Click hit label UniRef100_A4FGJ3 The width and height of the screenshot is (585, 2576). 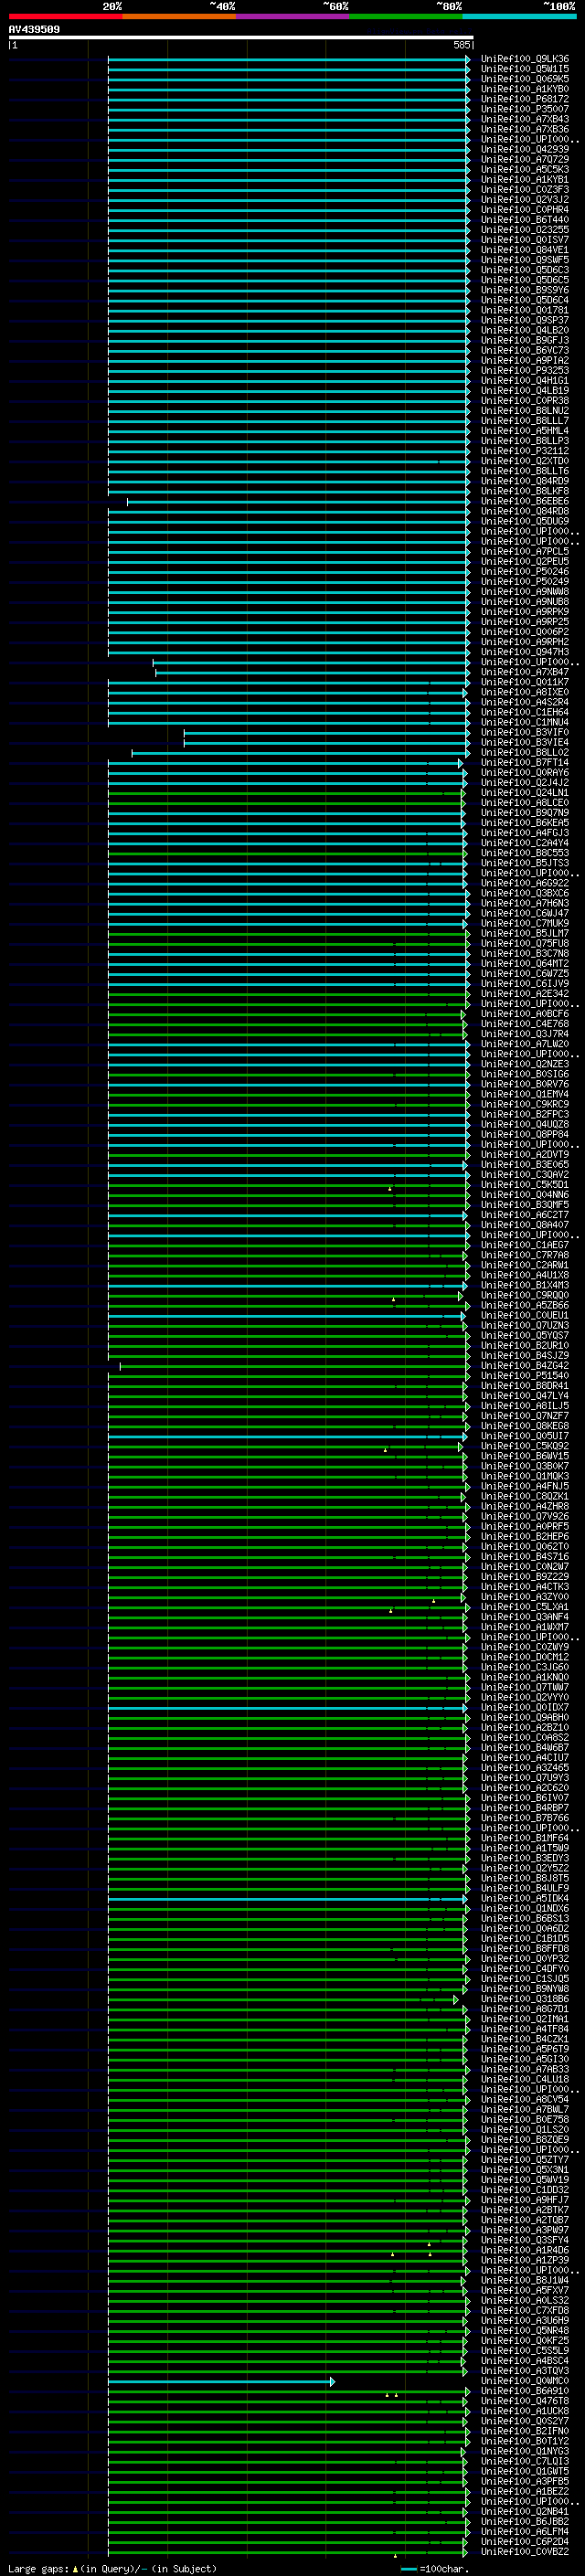point(524,833)
